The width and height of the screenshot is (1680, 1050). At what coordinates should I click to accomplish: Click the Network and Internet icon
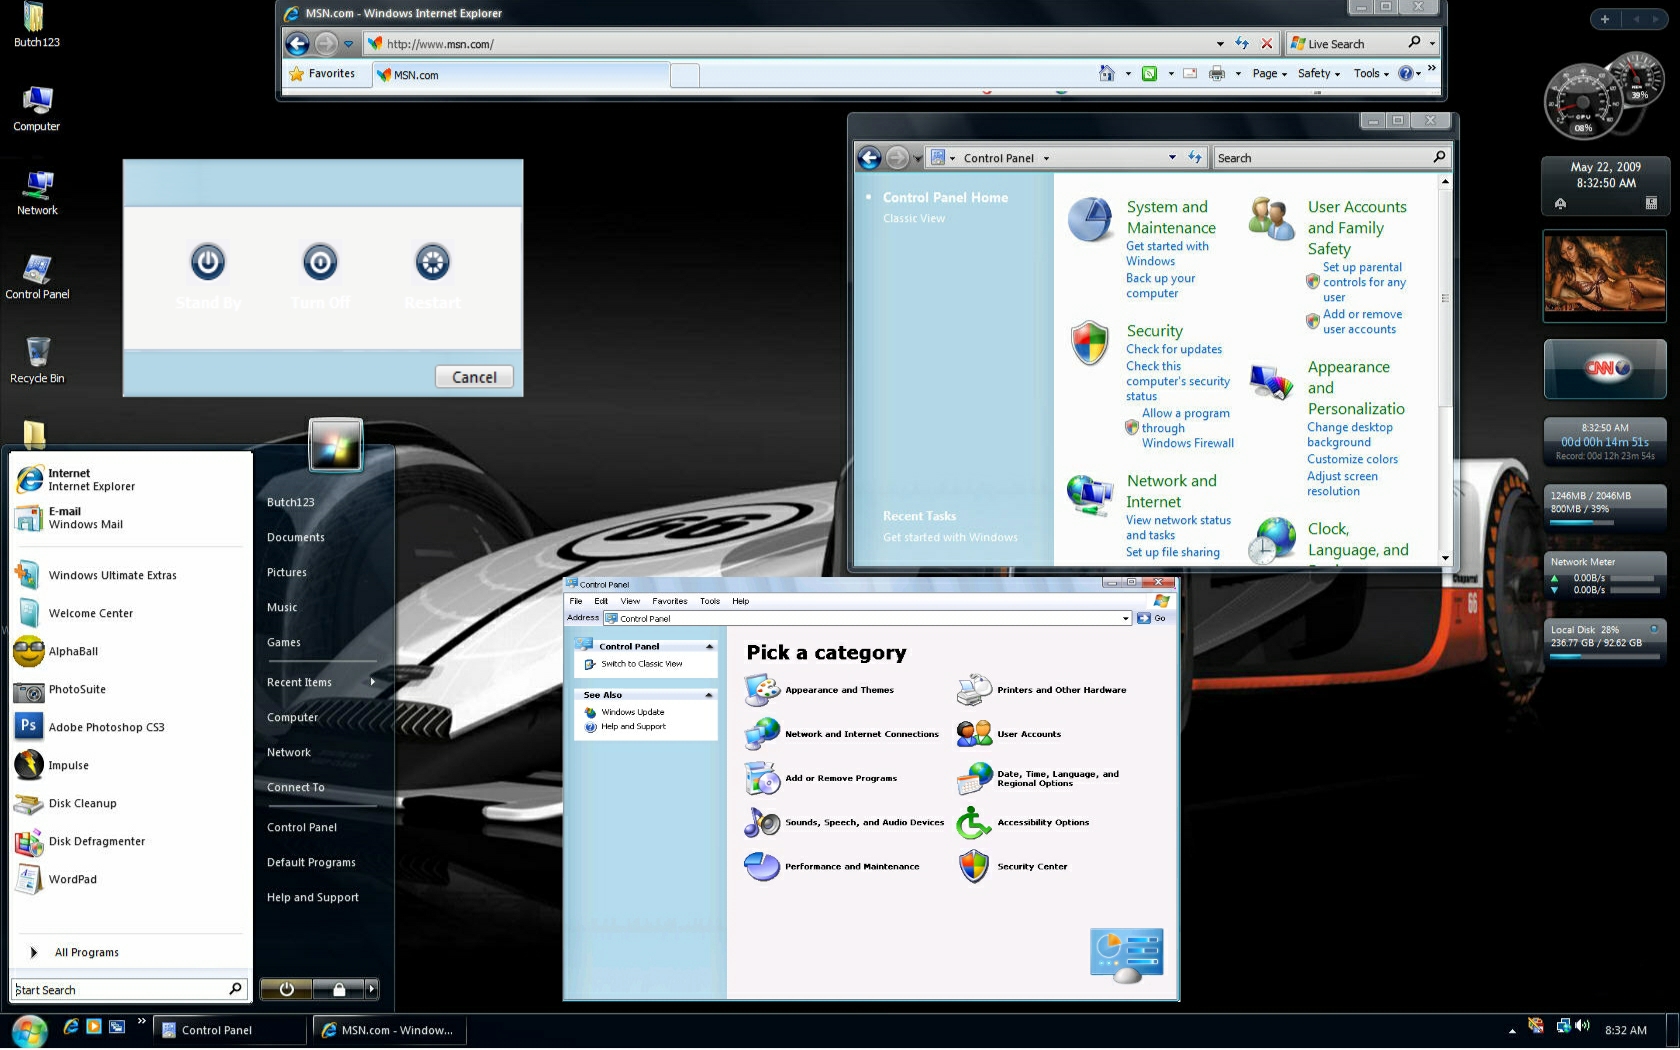(x=1090, y=495)
